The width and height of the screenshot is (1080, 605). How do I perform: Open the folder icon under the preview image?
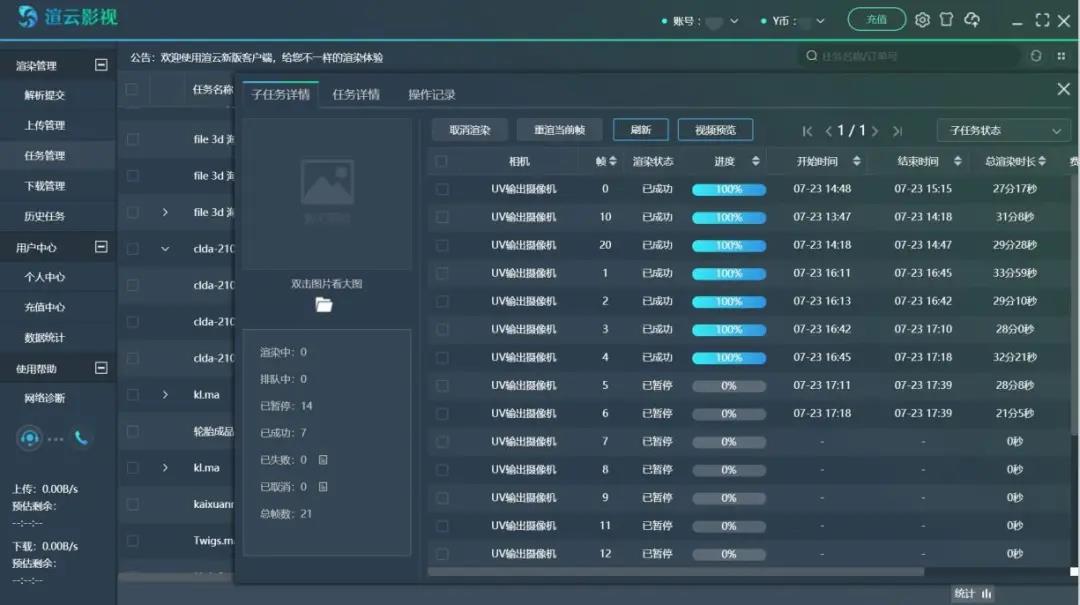coord(324,305)
